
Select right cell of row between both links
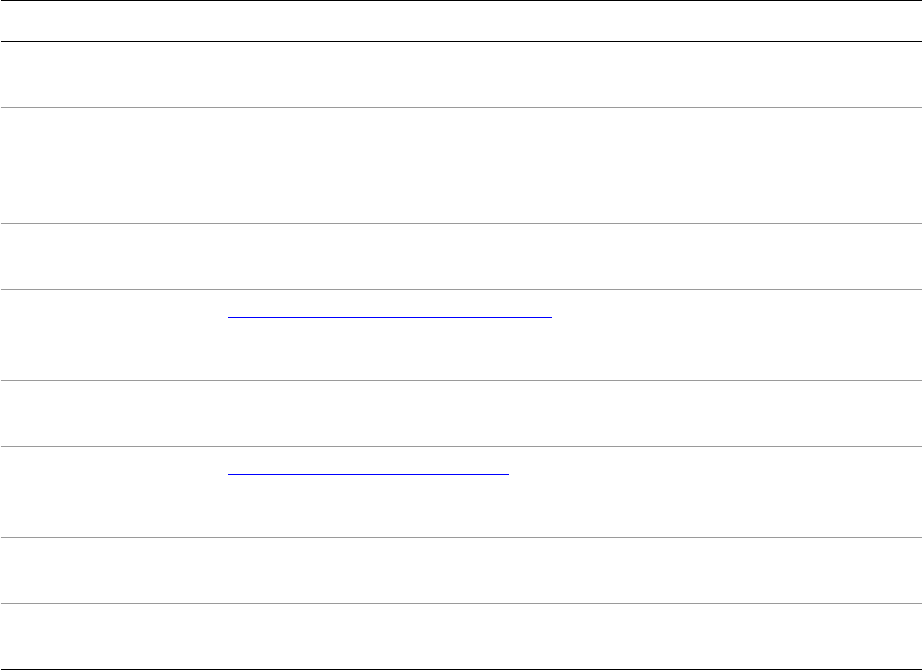click(x=571, y=414)
